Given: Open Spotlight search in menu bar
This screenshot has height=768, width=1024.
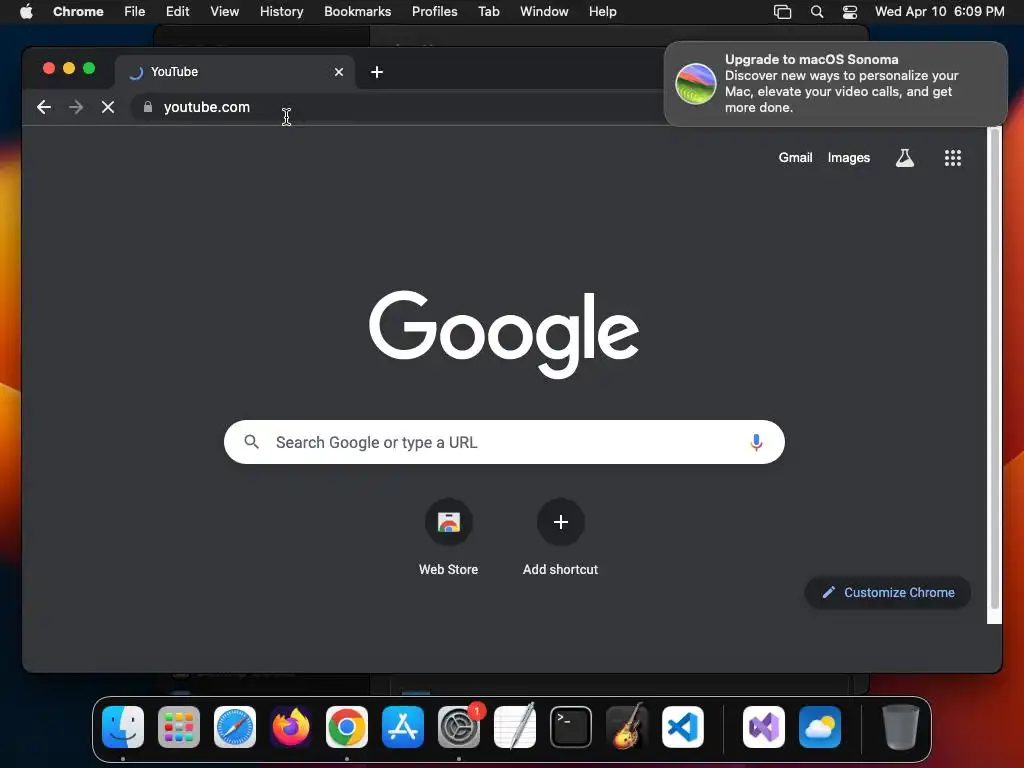Looking at the screenshot, I should 816,11.
